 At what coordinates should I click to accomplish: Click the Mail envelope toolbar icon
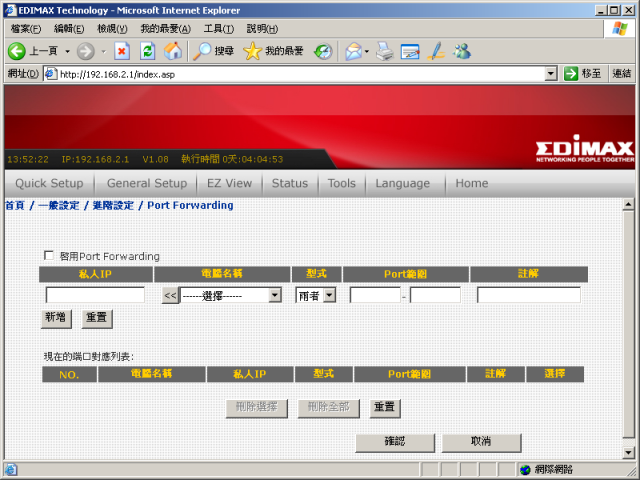[353, 51]
